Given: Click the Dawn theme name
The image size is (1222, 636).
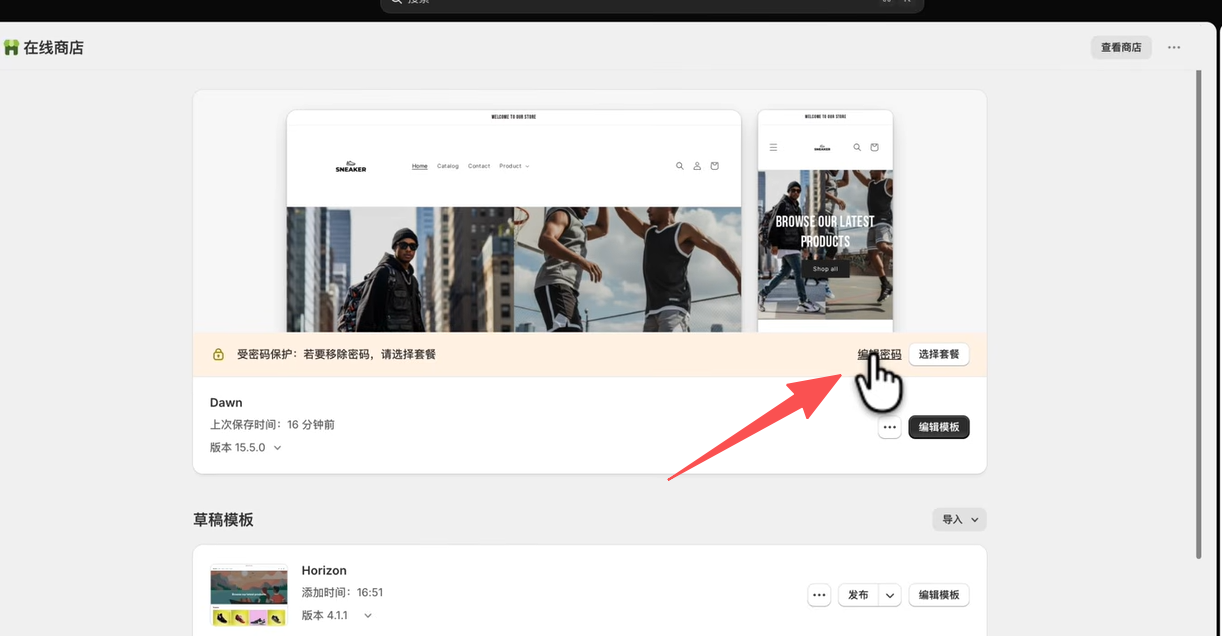Looking at the screenshot, I should click(226, 403).
